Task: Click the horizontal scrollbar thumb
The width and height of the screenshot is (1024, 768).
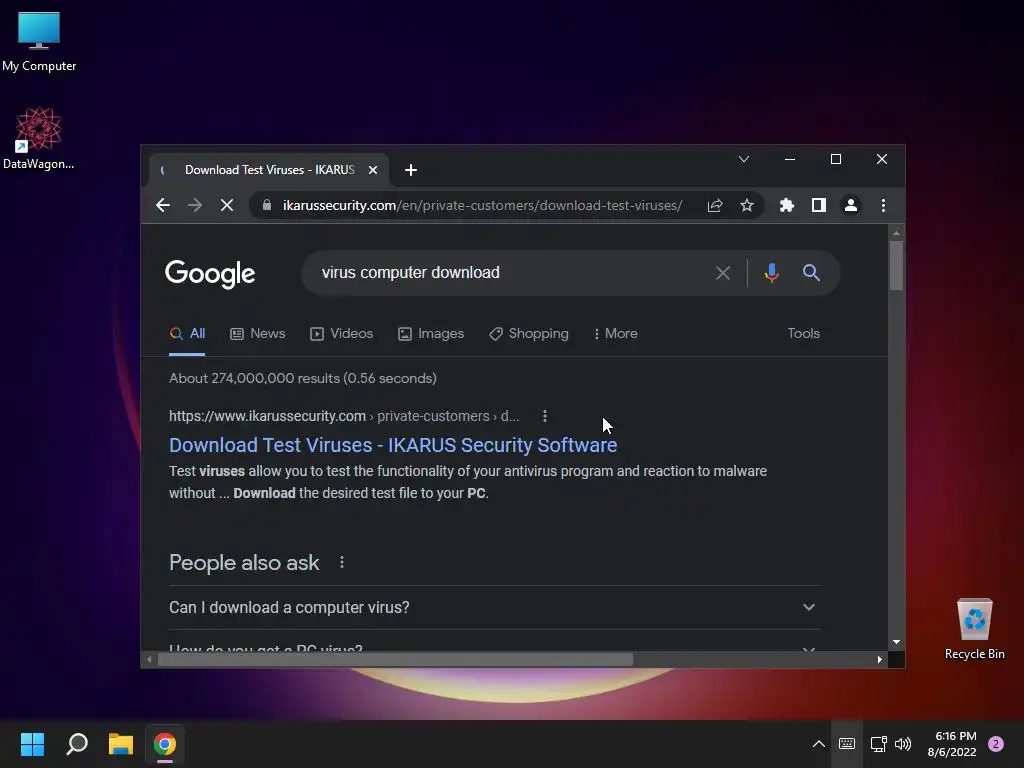Action: click(395, 660)
